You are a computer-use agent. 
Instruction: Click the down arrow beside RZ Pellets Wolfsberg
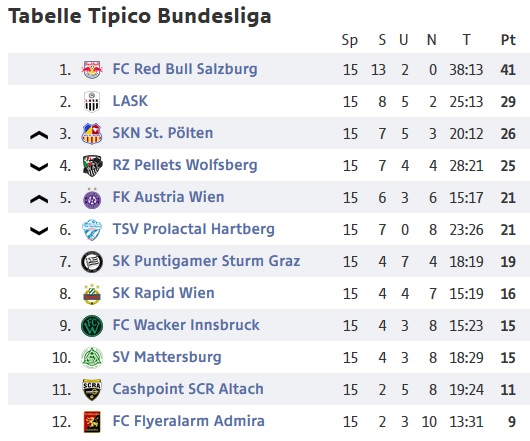(39, 167)
